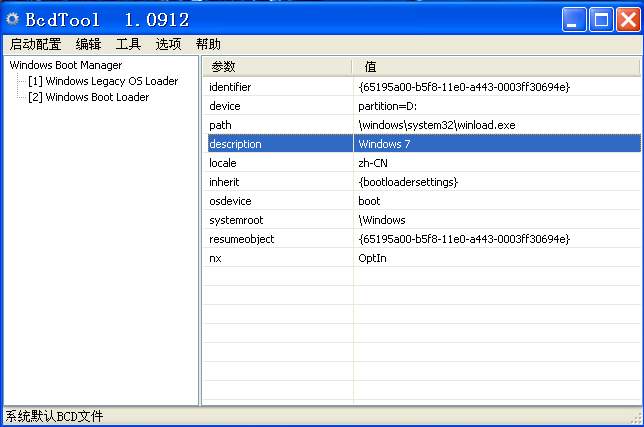Screen dimensions: 644x427
Task: Maximize the BcdTool window
Action: [601, 19]
